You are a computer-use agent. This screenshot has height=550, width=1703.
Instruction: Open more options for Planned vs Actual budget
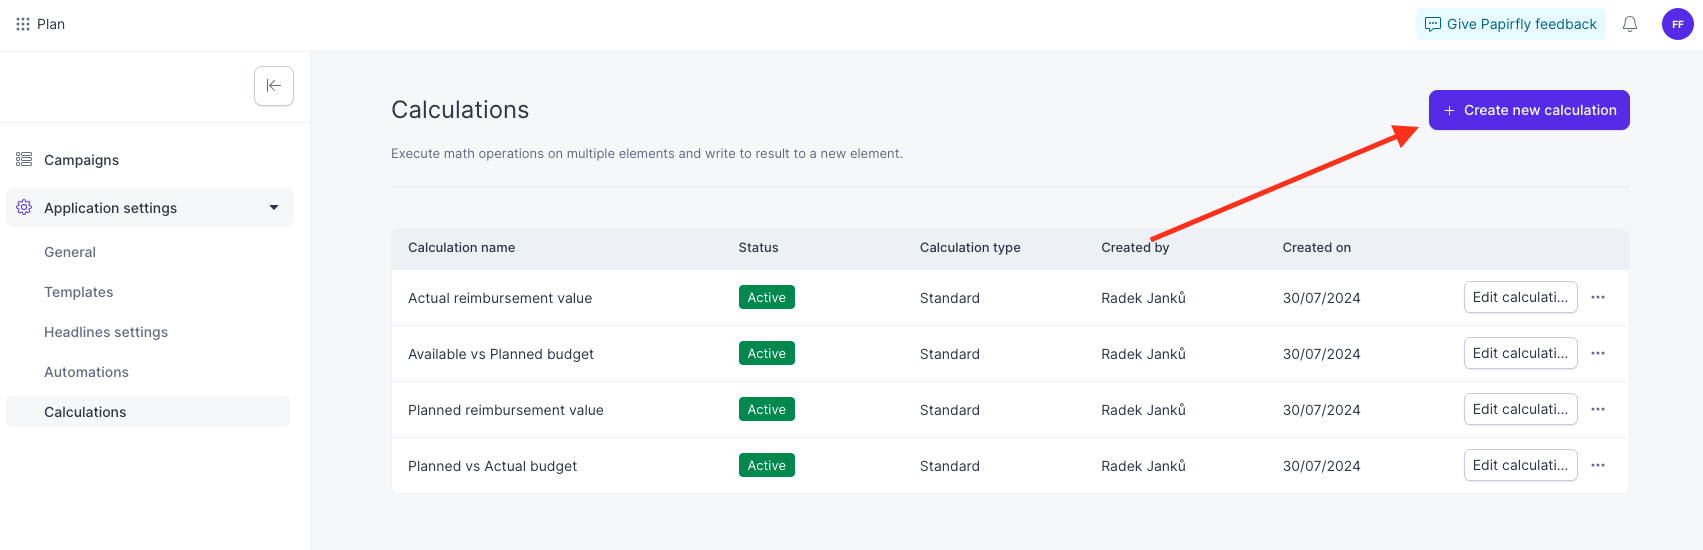click(x=1598, y=465)
